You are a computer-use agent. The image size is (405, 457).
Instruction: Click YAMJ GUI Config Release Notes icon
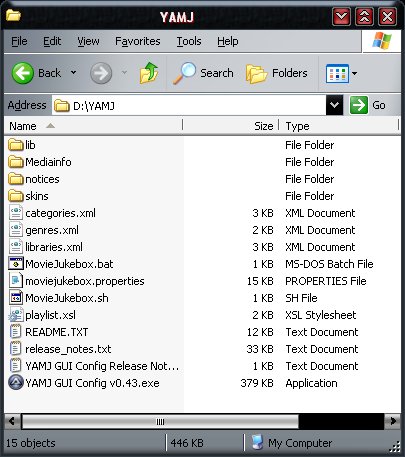(16, 366)
